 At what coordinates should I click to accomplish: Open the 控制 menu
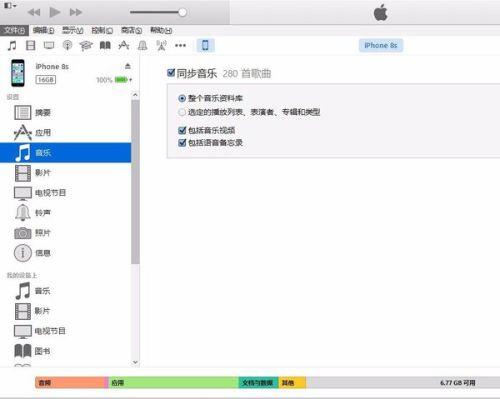pos(102,30)
